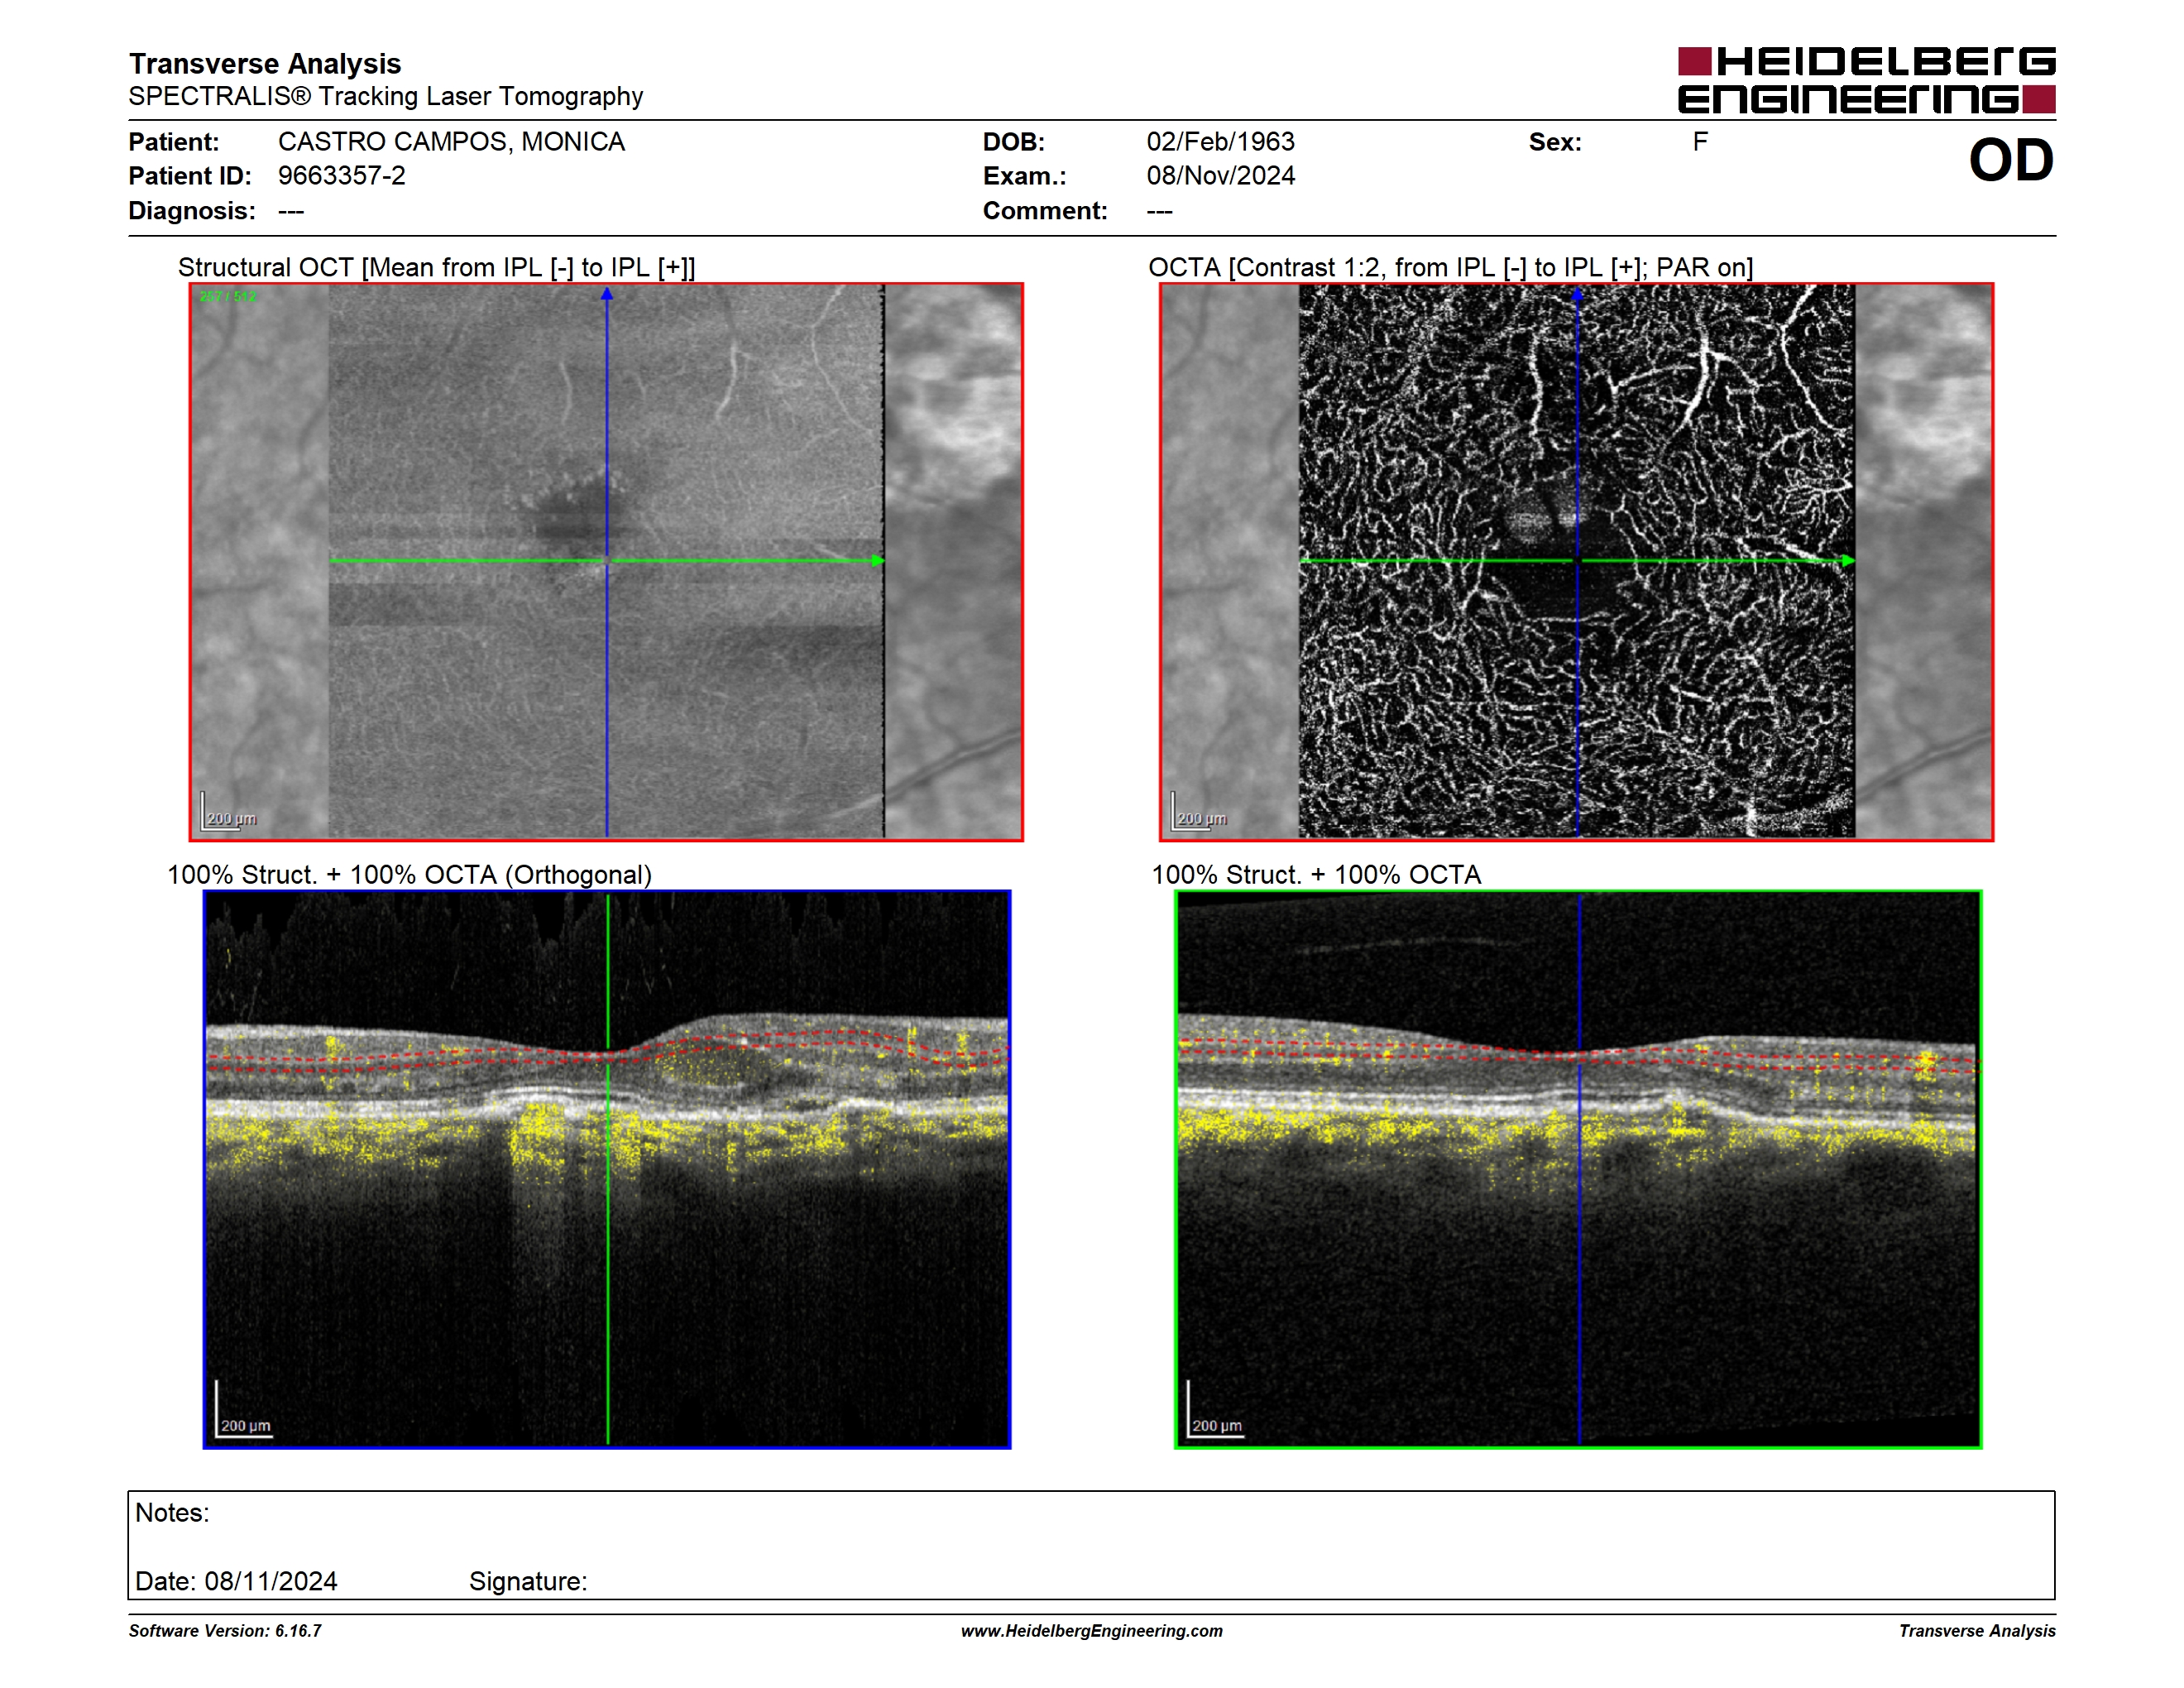Click the Heidelberg Engineering logo
This screenshot has height=1688, width=2184.
click(1866, 80)
